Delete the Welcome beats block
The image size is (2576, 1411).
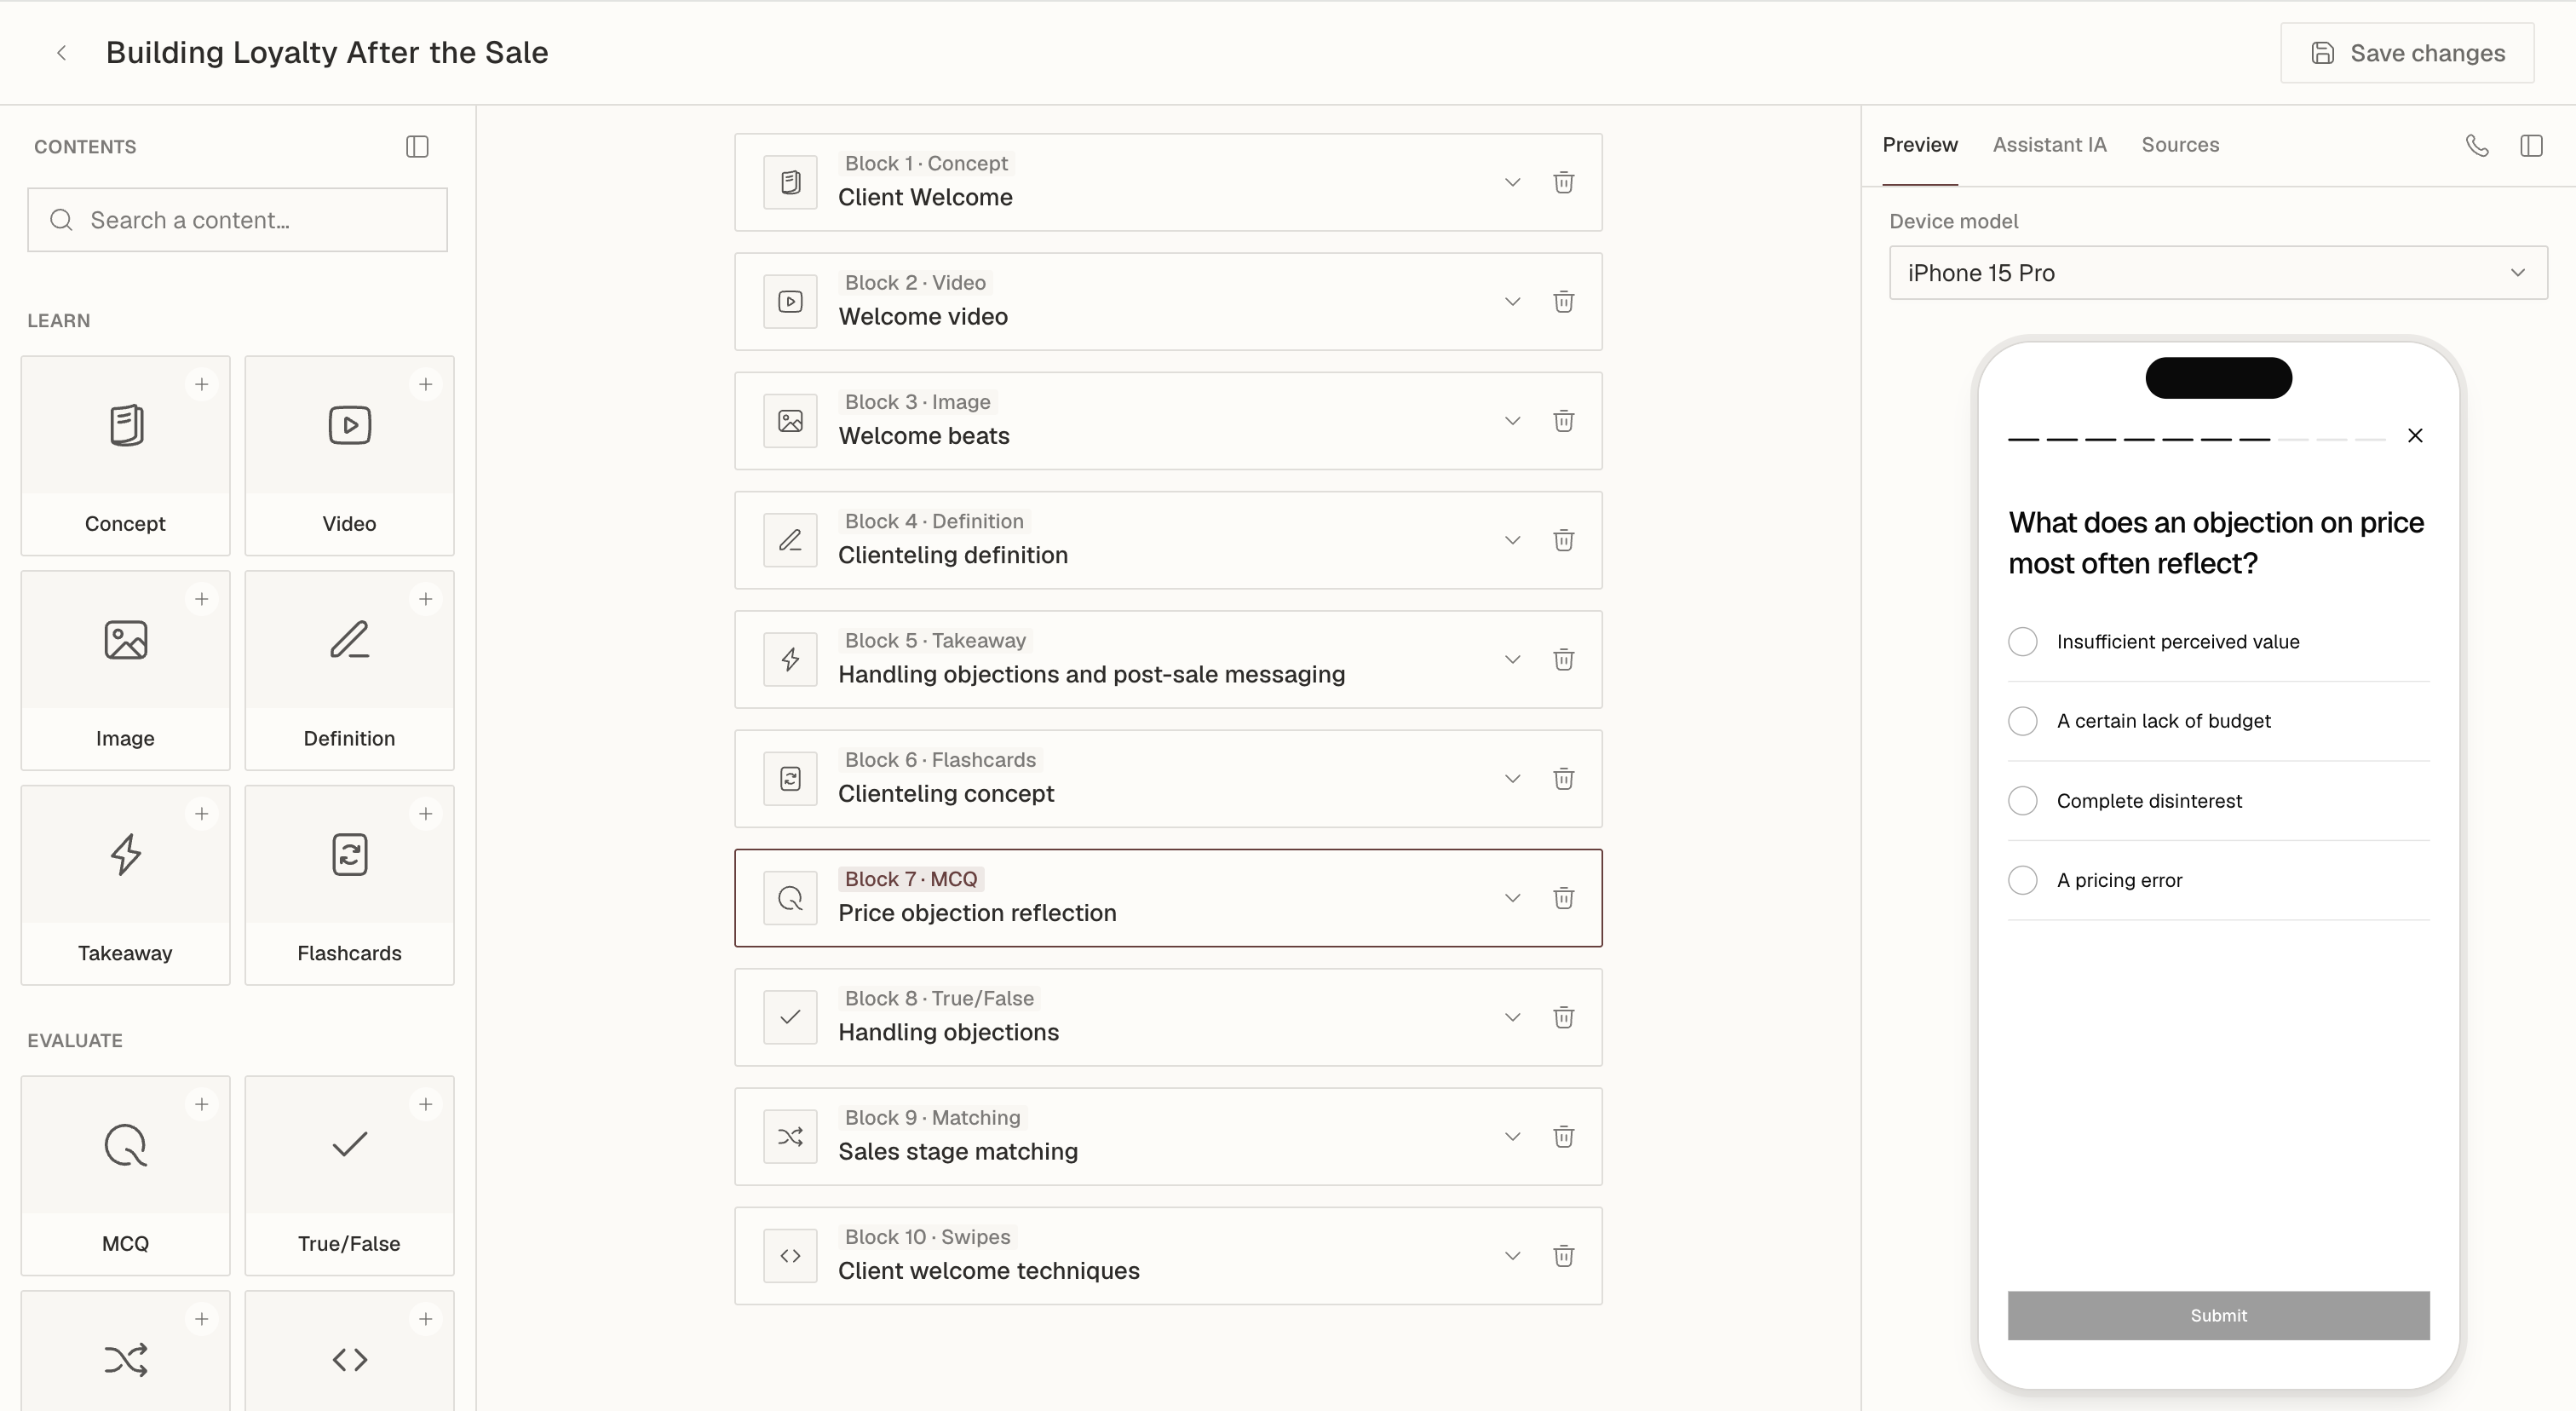pyautogui.click(x=1563, y=421)
